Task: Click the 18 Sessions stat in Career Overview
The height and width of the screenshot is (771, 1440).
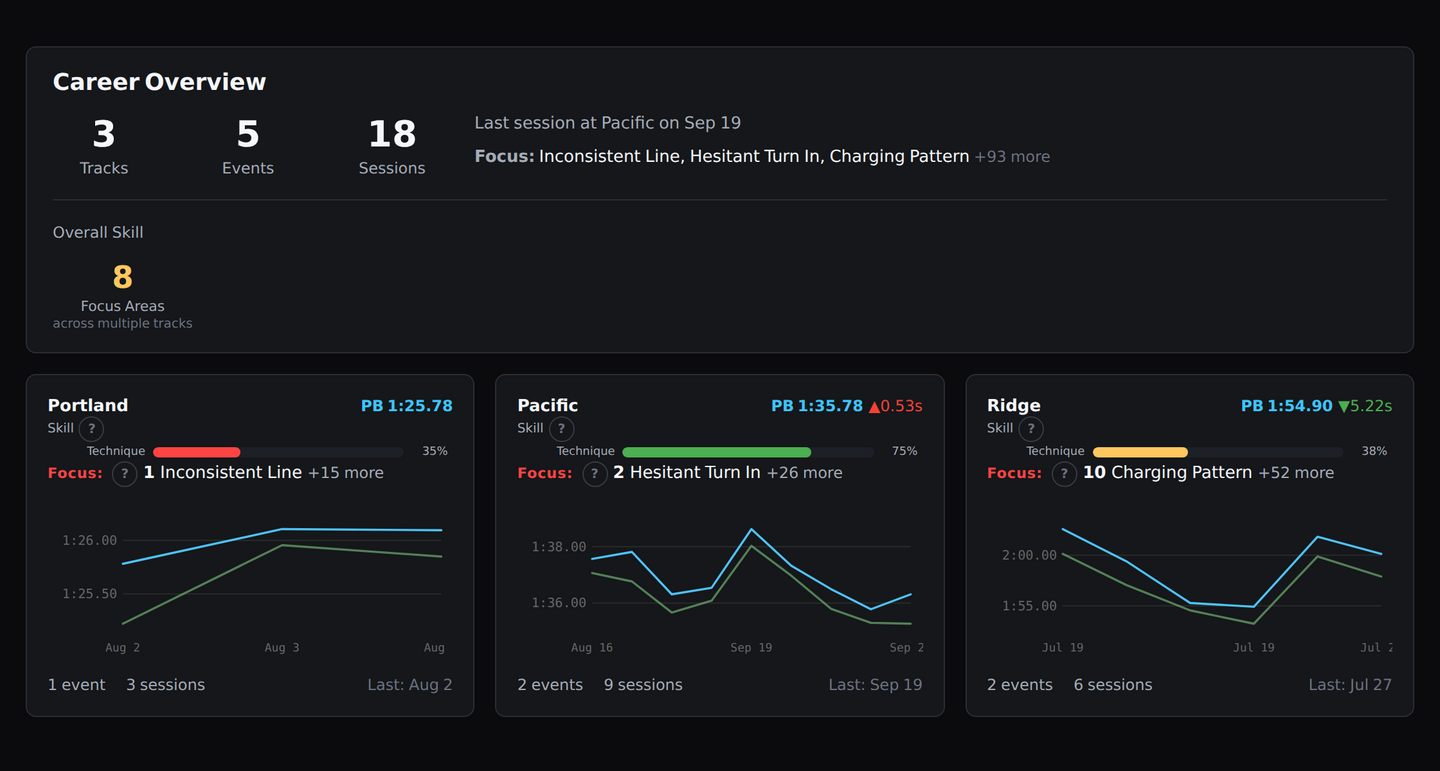Action: pyautogui.click(x=392, y=145)
